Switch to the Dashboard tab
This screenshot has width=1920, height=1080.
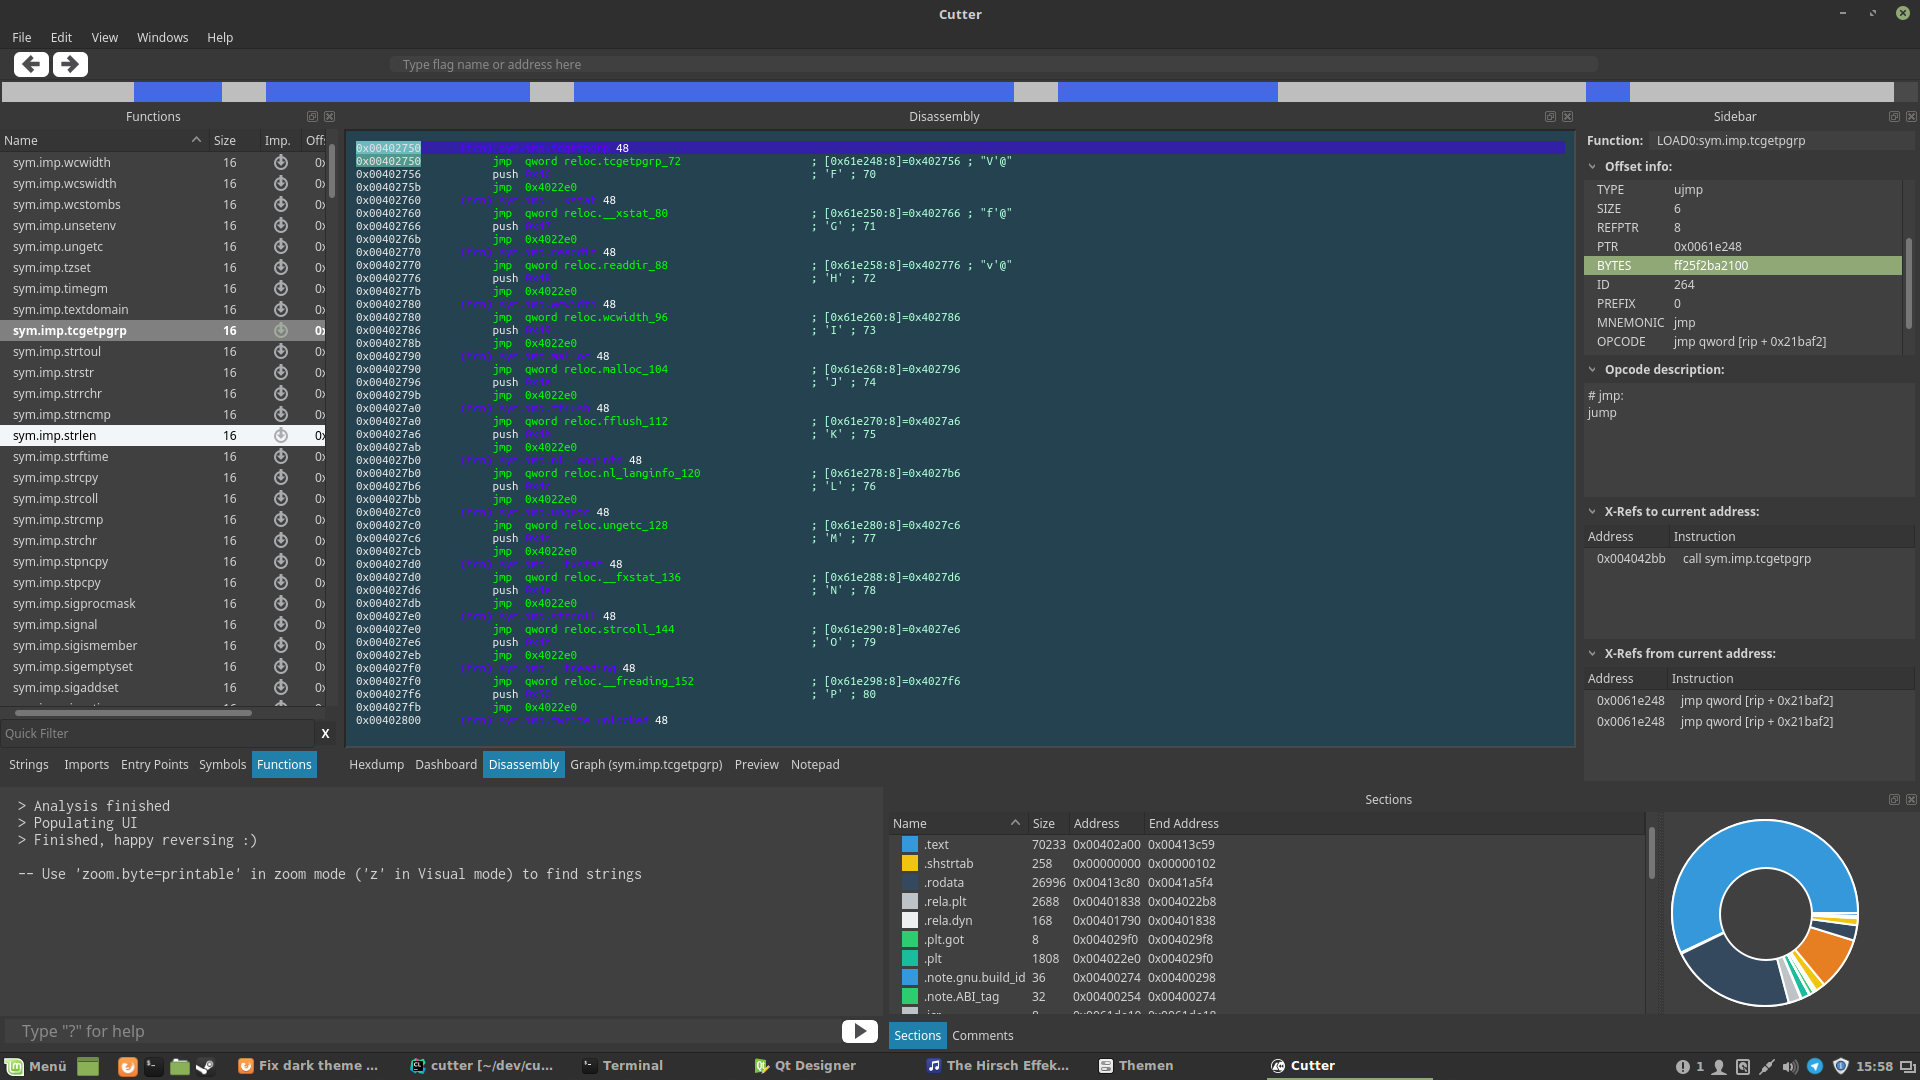coord(446,765)
